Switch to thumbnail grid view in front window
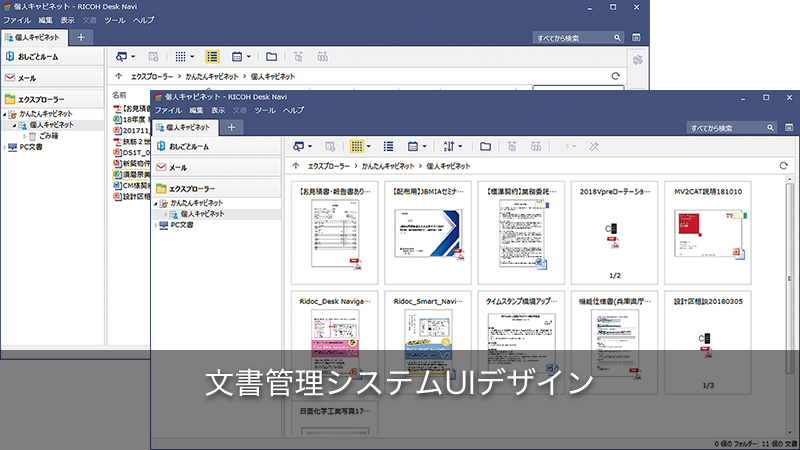This screenshot has height=450, width=800. coord(357,147)
